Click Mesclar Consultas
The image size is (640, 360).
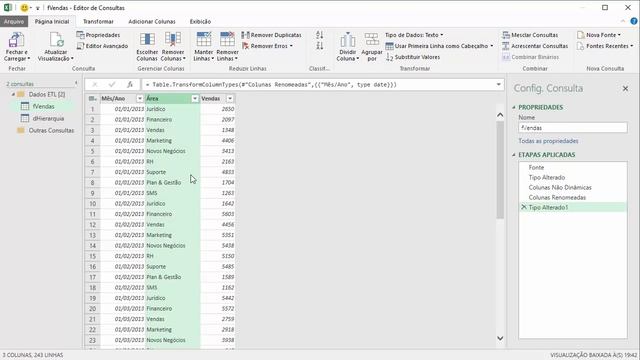[x=530, y=35]
